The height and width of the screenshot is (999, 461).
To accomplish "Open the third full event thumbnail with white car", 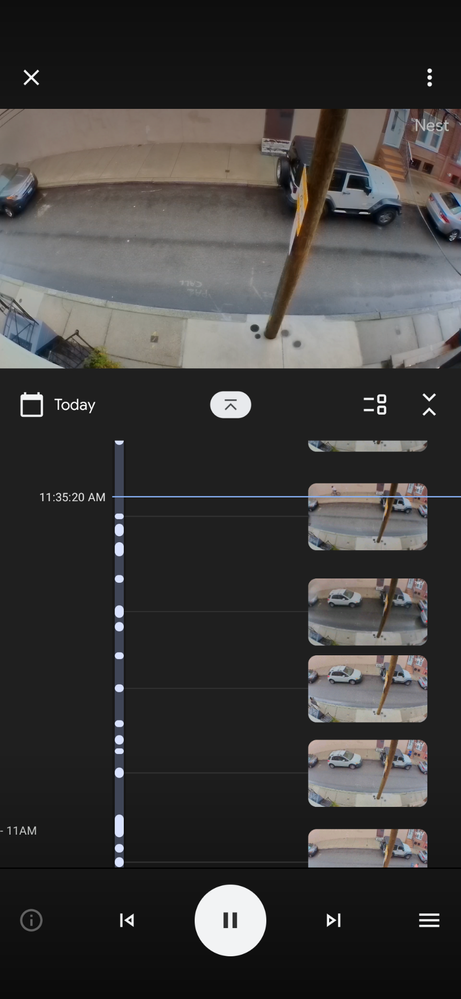I will (x=367, y=689).
